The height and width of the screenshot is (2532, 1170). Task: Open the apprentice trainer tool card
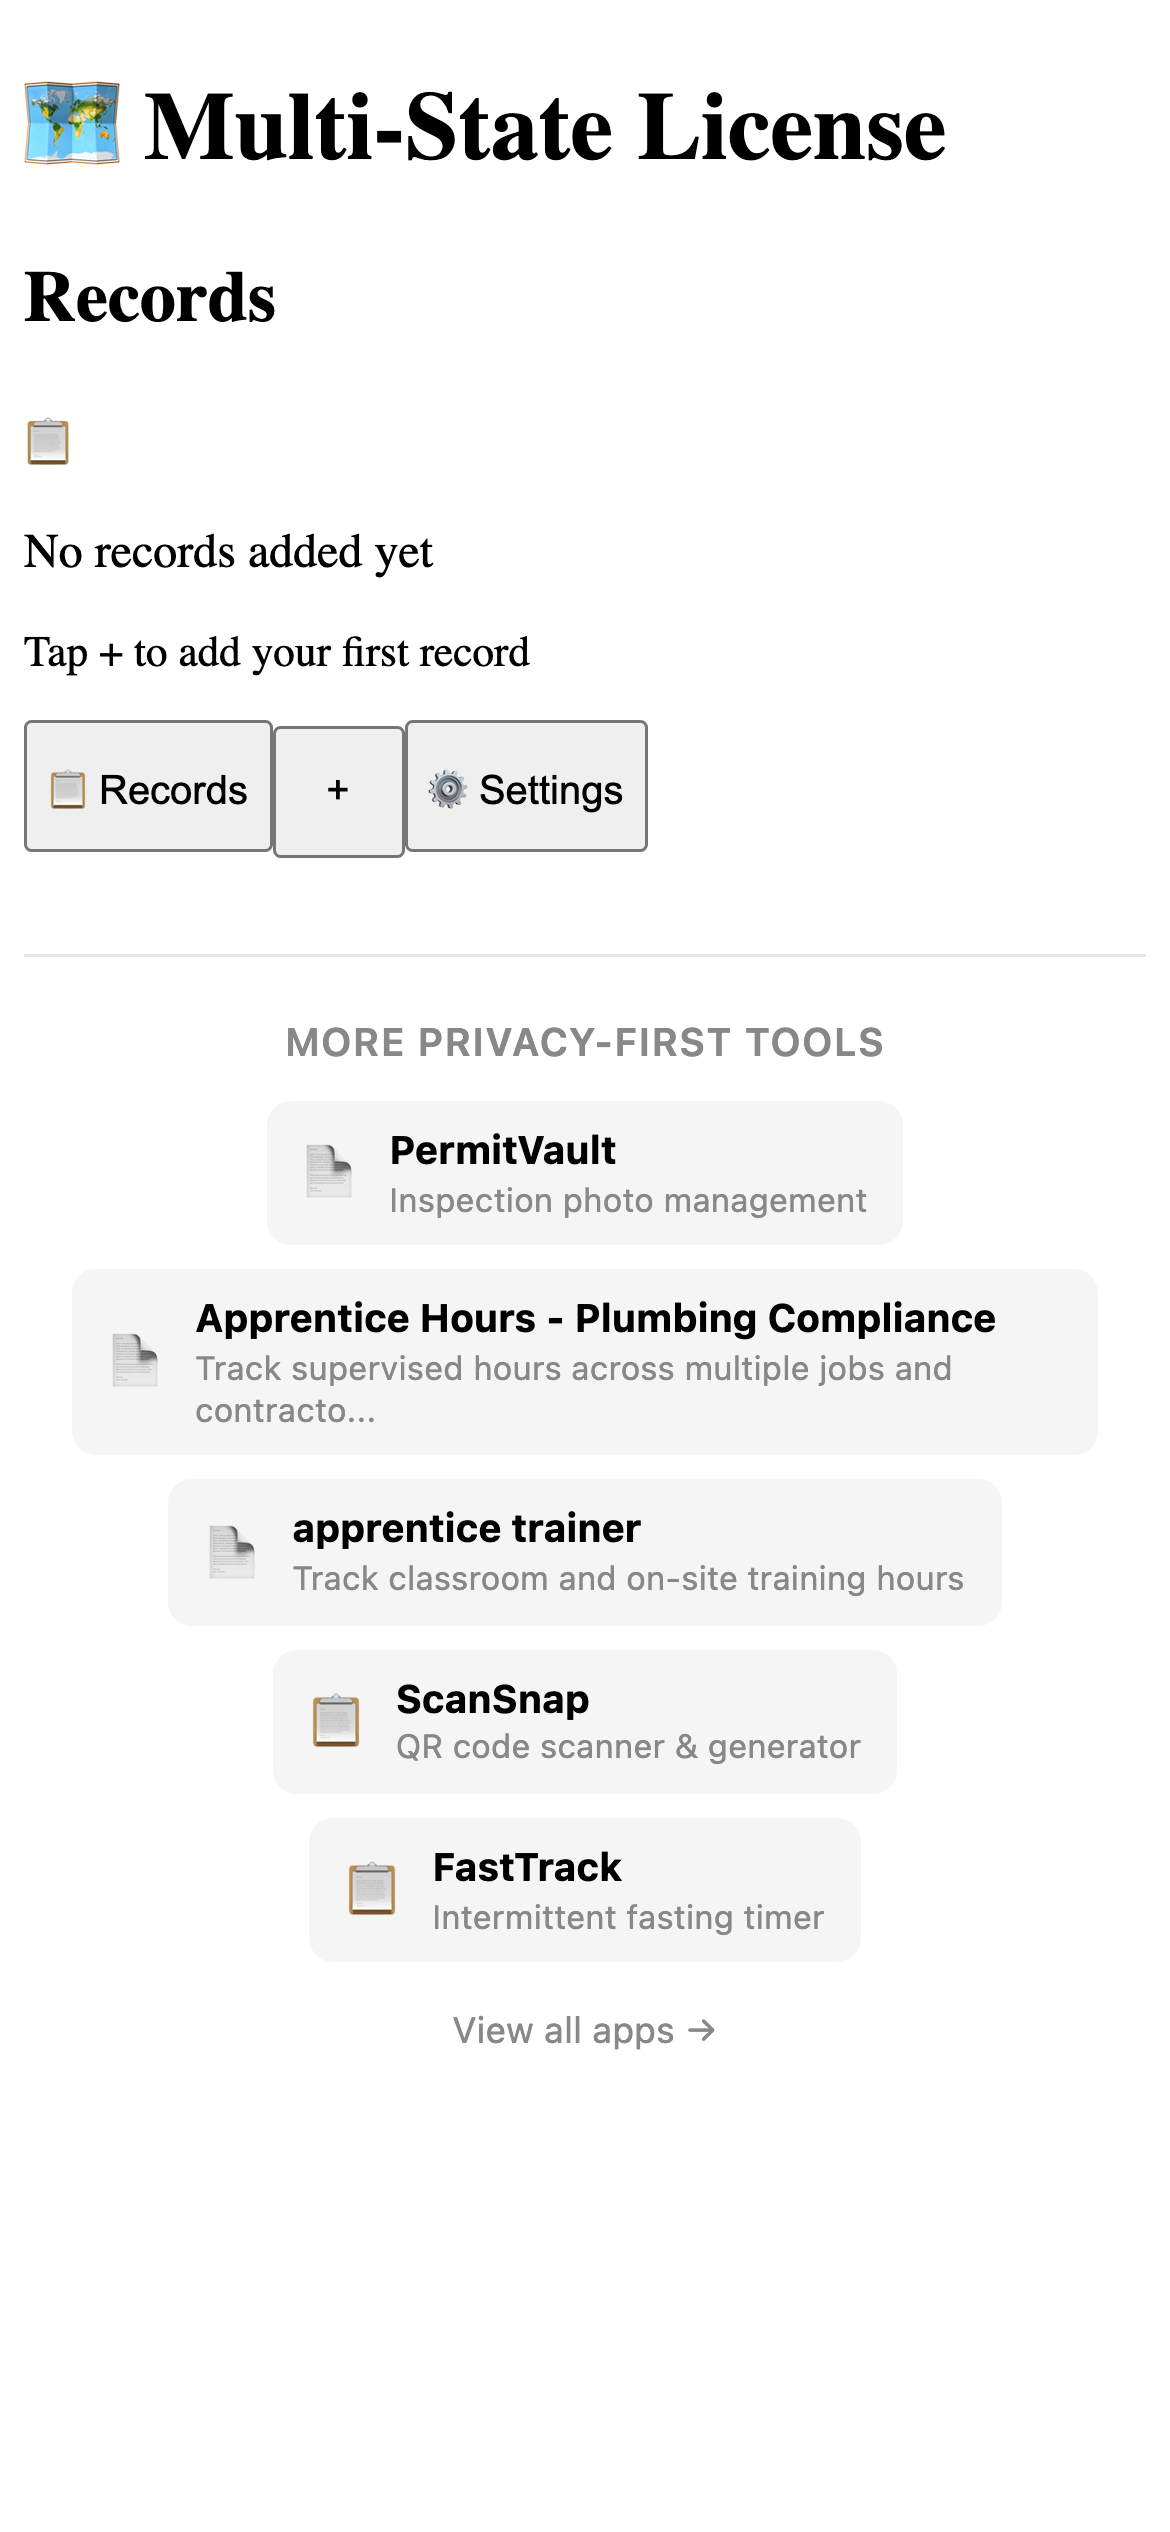click(585, 1551)
